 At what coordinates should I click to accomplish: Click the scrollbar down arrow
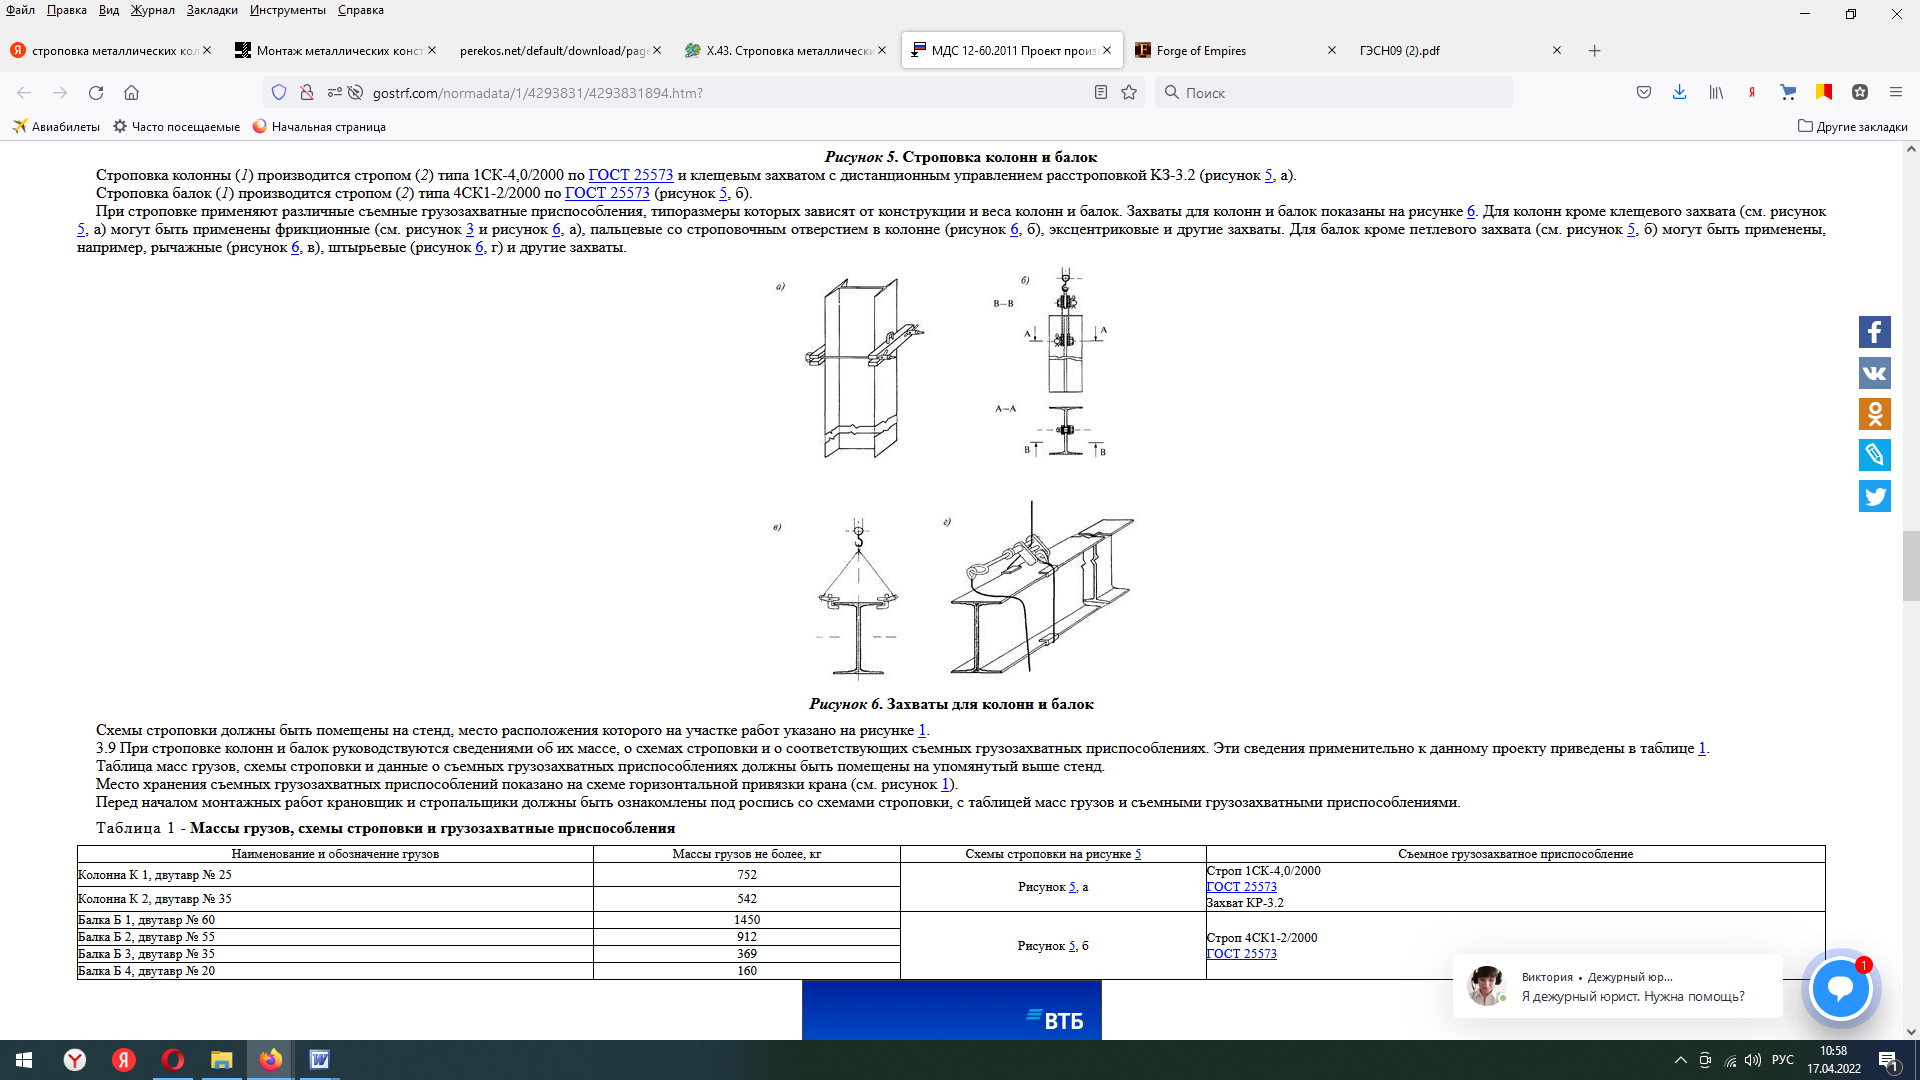[x=1911, y=1031]
